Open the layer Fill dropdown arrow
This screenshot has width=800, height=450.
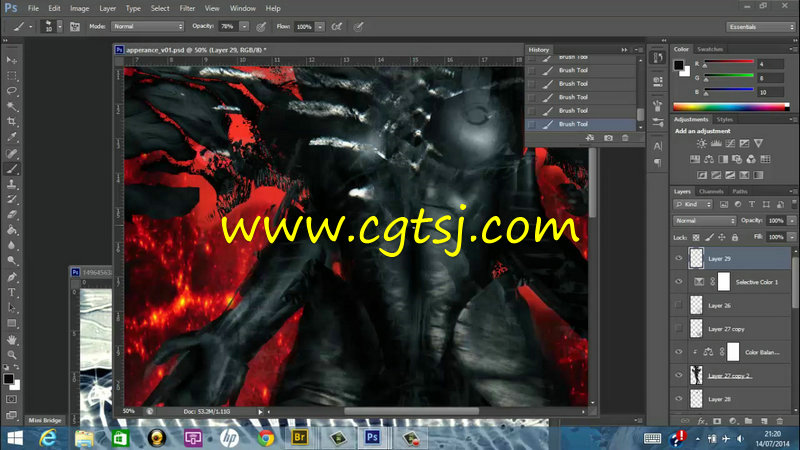pyautogui.click(x=791, y=237)
